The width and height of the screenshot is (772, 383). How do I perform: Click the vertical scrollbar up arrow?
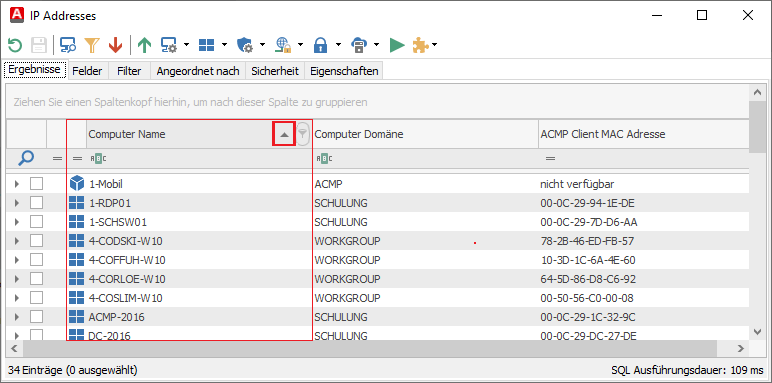(758, 93)
